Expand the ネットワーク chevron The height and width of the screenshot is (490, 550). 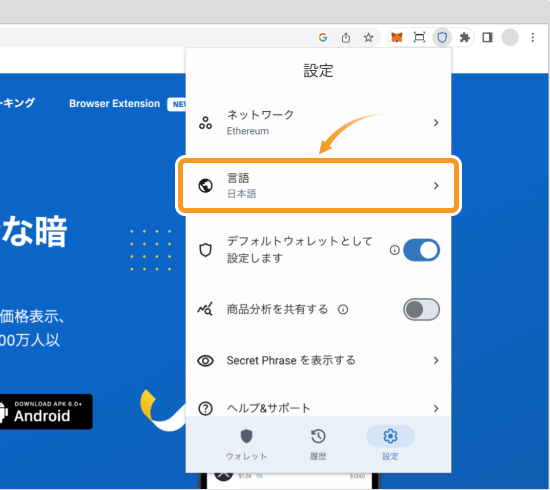[x=436, y=123]
